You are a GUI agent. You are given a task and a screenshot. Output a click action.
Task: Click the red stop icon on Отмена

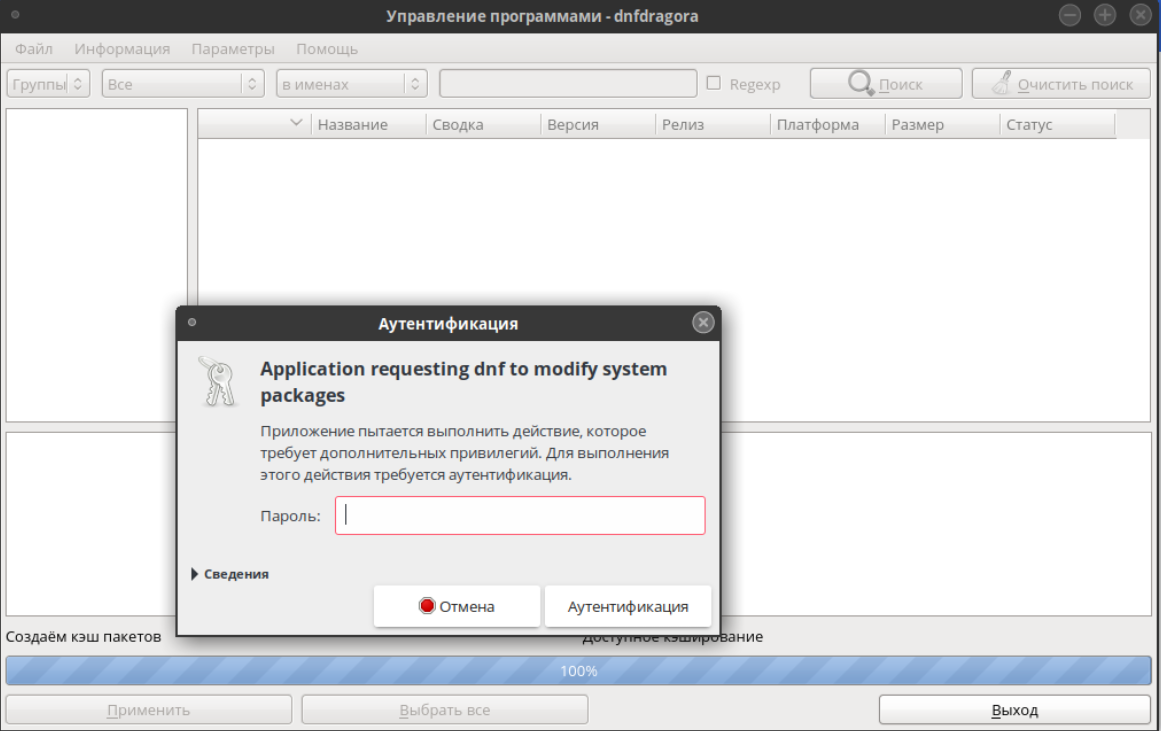[x=427, y=606]
